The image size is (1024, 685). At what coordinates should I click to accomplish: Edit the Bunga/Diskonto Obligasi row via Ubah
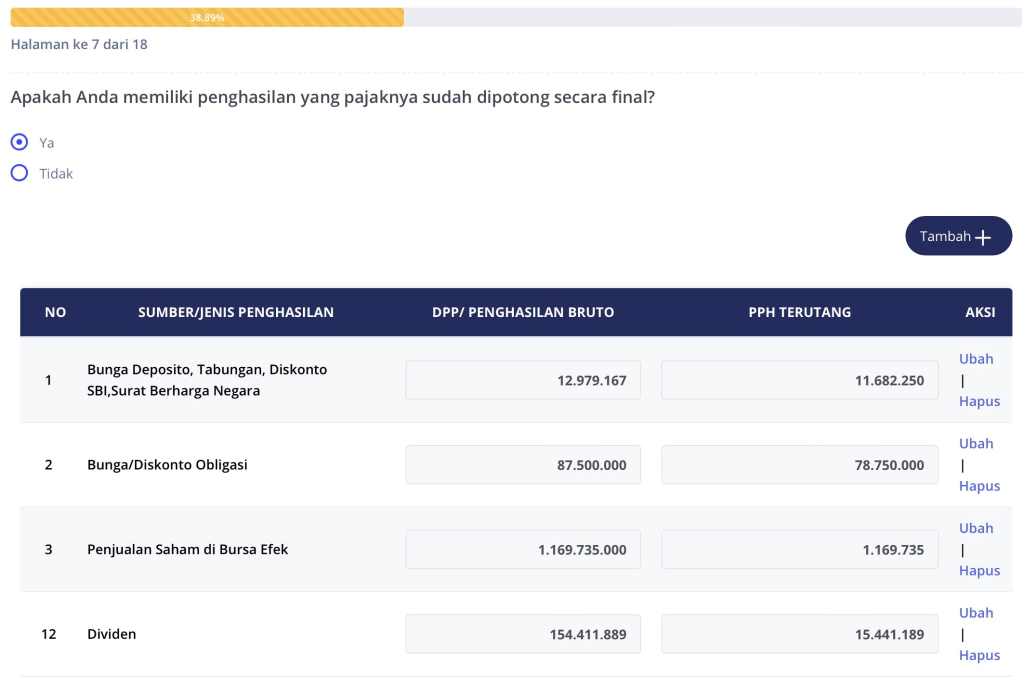[976, 443]
